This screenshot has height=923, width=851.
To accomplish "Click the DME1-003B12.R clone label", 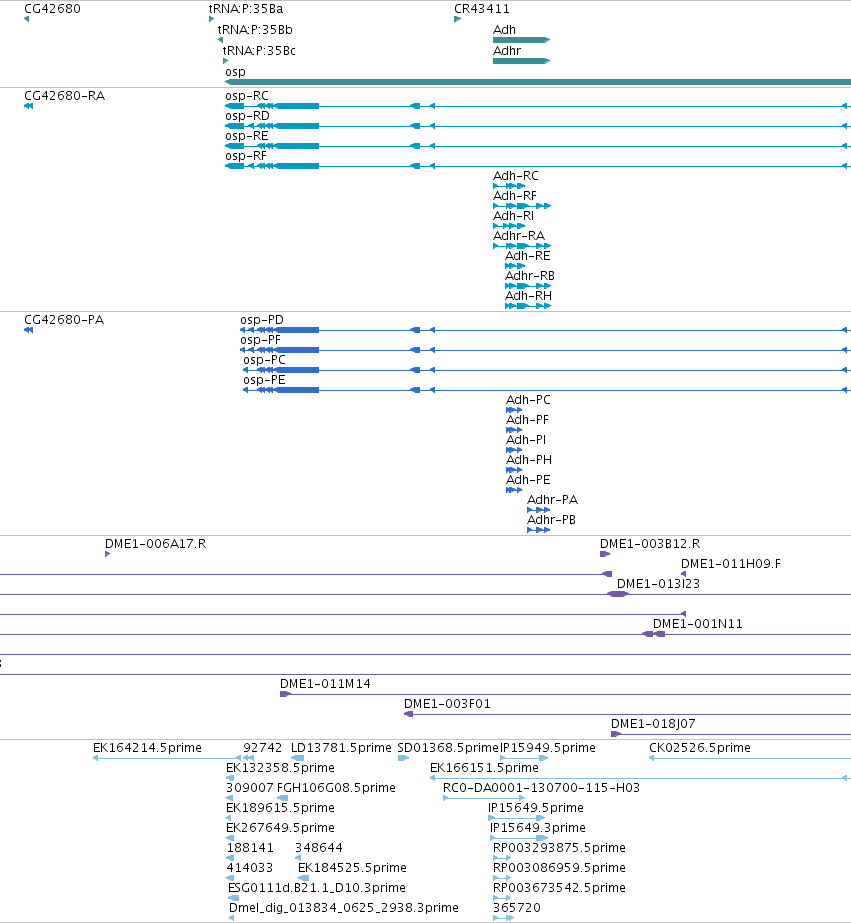I will coord(650,544).
